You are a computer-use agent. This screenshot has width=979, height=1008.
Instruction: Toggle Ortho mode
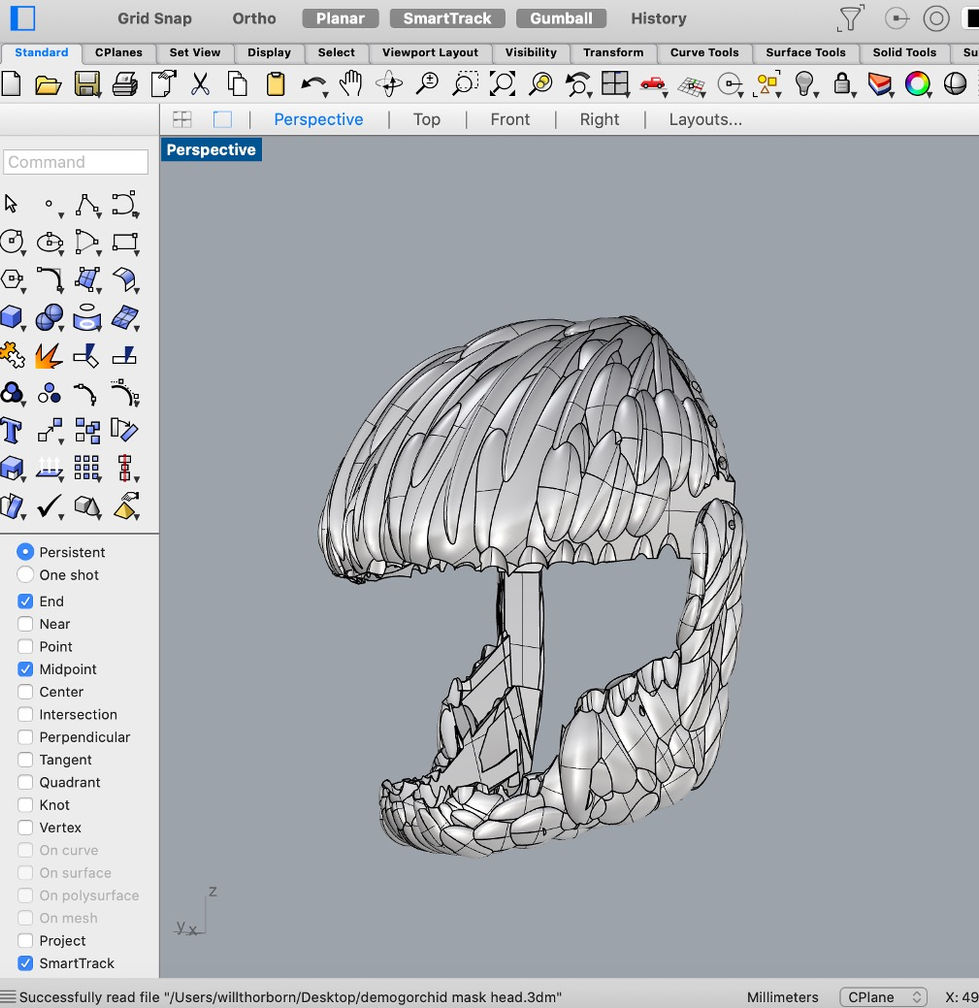click(x=254, y=18)
